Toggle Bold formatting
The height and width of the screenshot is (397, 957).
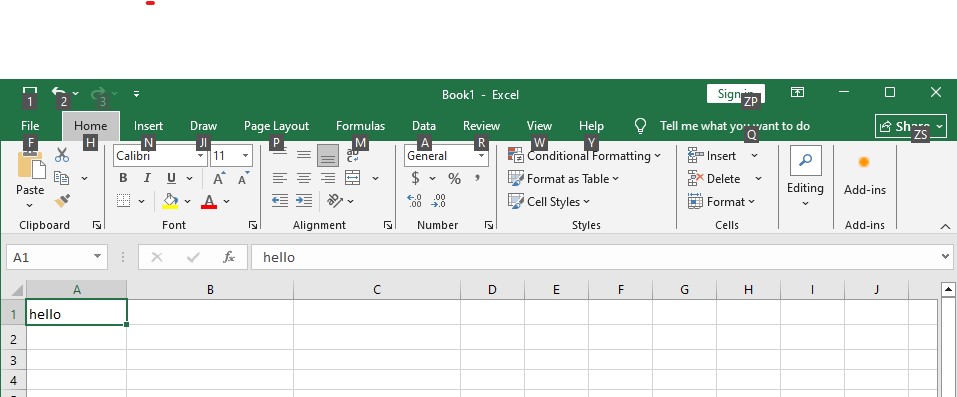point(123,178)
